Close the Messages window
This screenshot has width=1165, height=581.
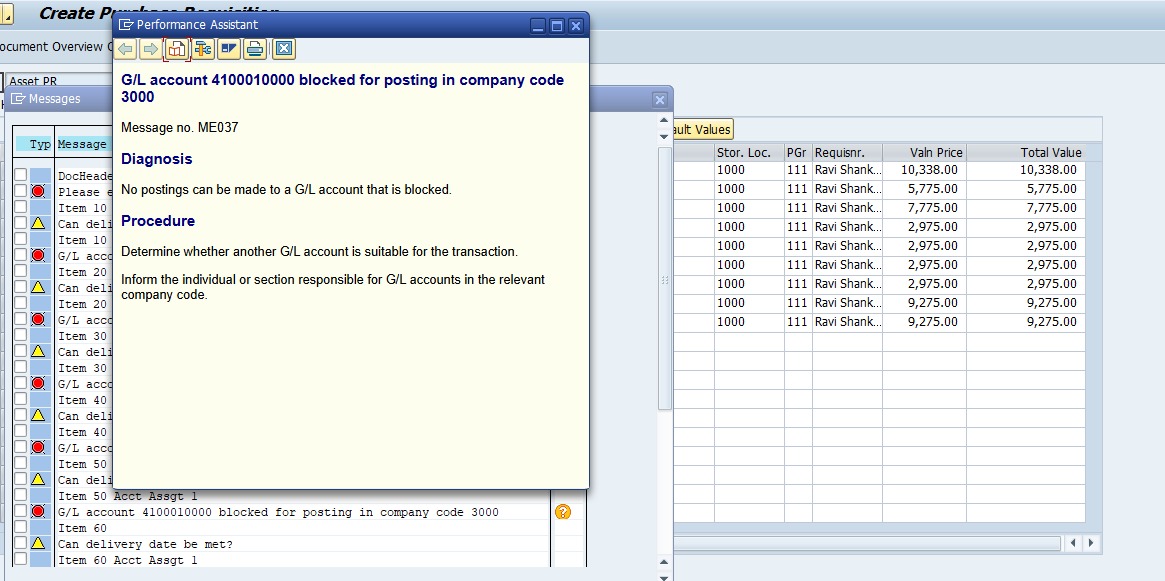click(x=660, y=100)
